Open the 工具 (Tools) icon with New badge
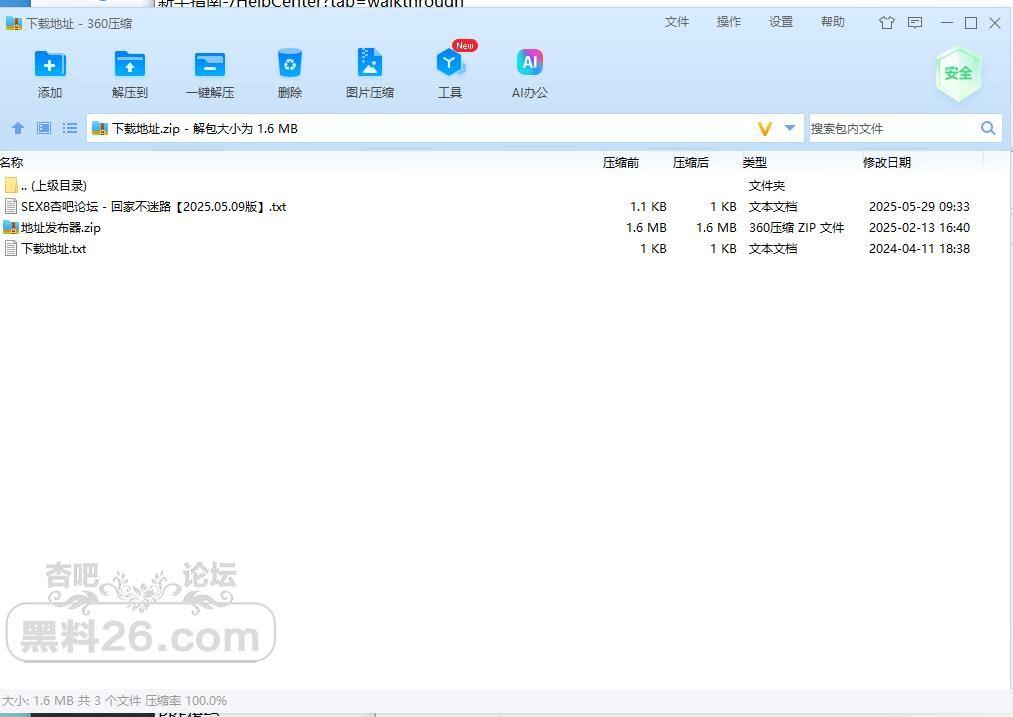Viewport: 1013px width, 717px height. (x=450, y=63)
